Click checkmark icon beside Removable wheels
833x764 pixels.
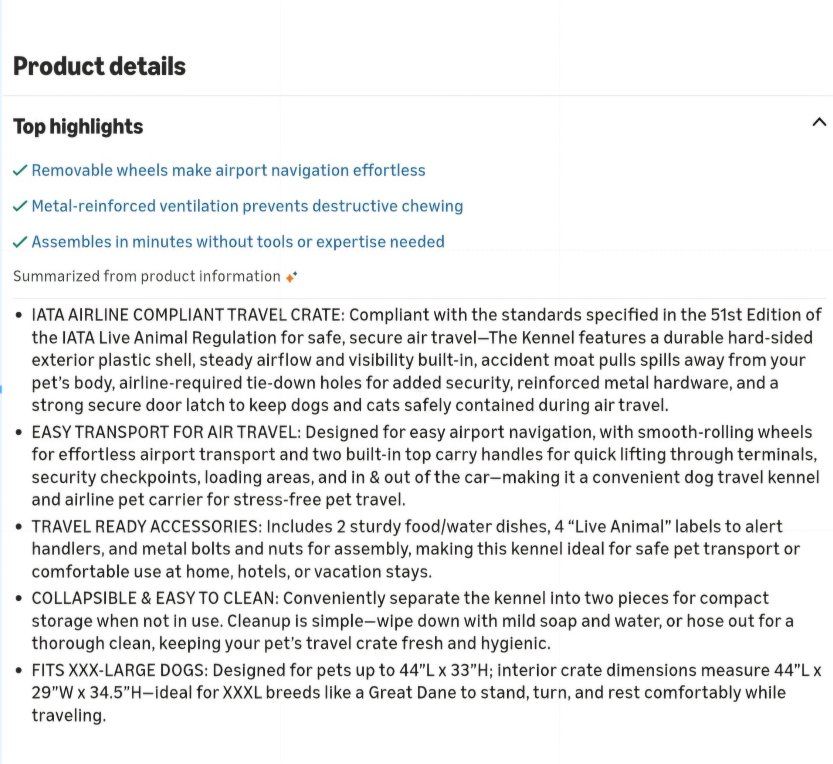pyautogui.click(x=20, y=170)
